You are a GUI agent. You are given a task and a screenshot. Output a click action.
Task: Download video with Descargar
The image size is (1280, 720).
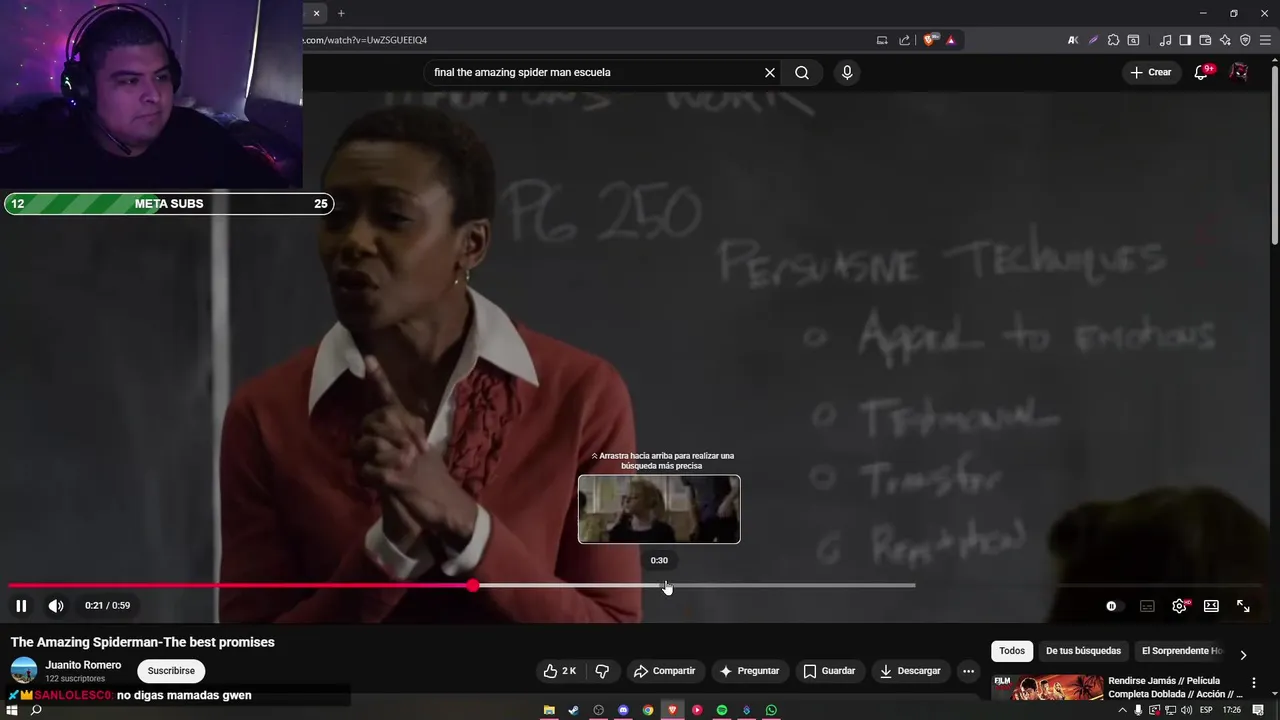[911, 671]
